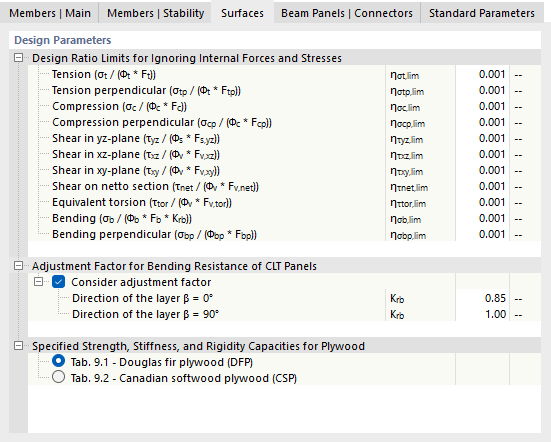Select Canadian softwood plywood (CSP) option
This screenshot has width=551, height=442.
(58, 377)
